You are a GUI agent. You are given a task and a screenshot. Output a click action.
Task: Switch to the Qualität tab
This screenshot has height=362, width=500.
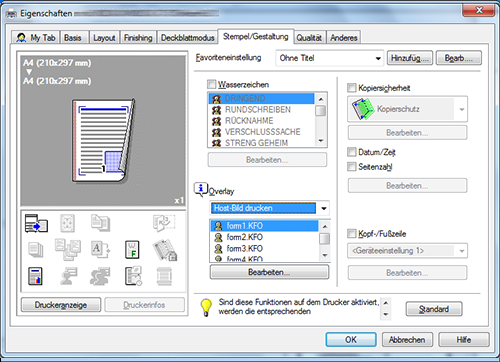click(309, 38)
